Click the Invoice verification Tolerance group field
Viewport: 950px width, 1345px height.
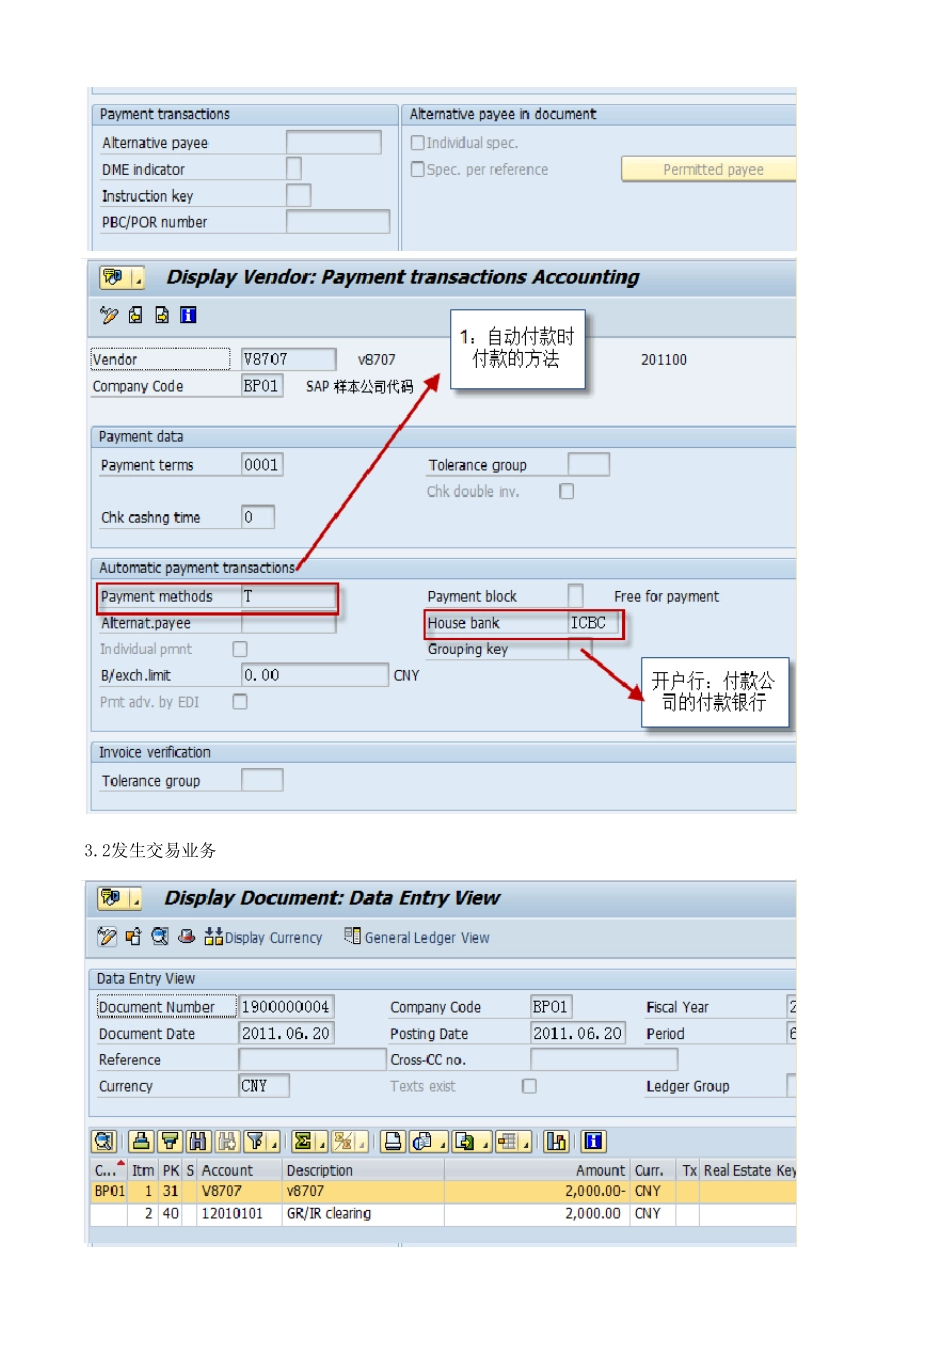coord(262,780)
